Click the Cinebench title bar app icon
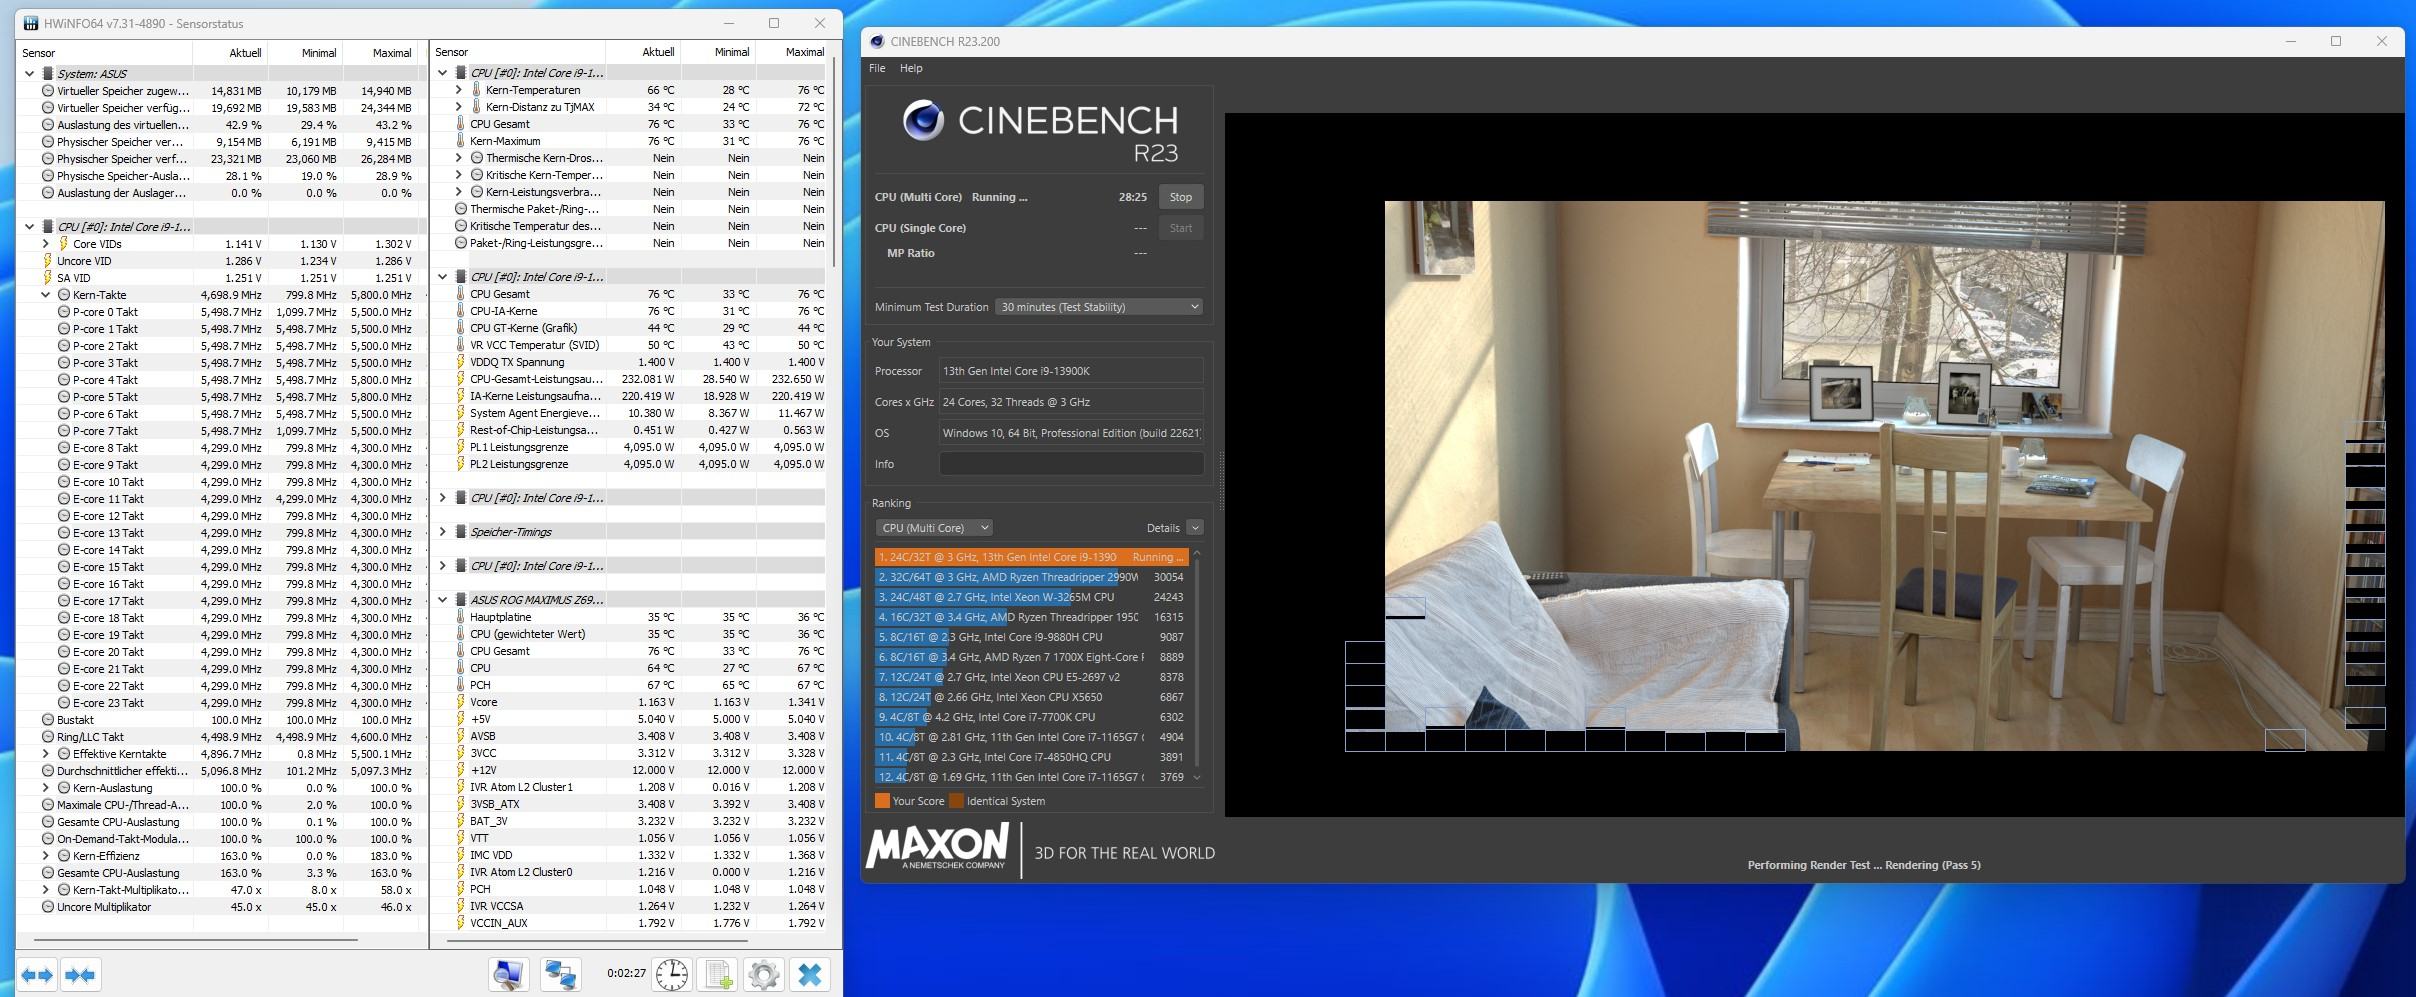This screenshot has width=2416, height=997. pyautogui.click(x=877, y=42)
